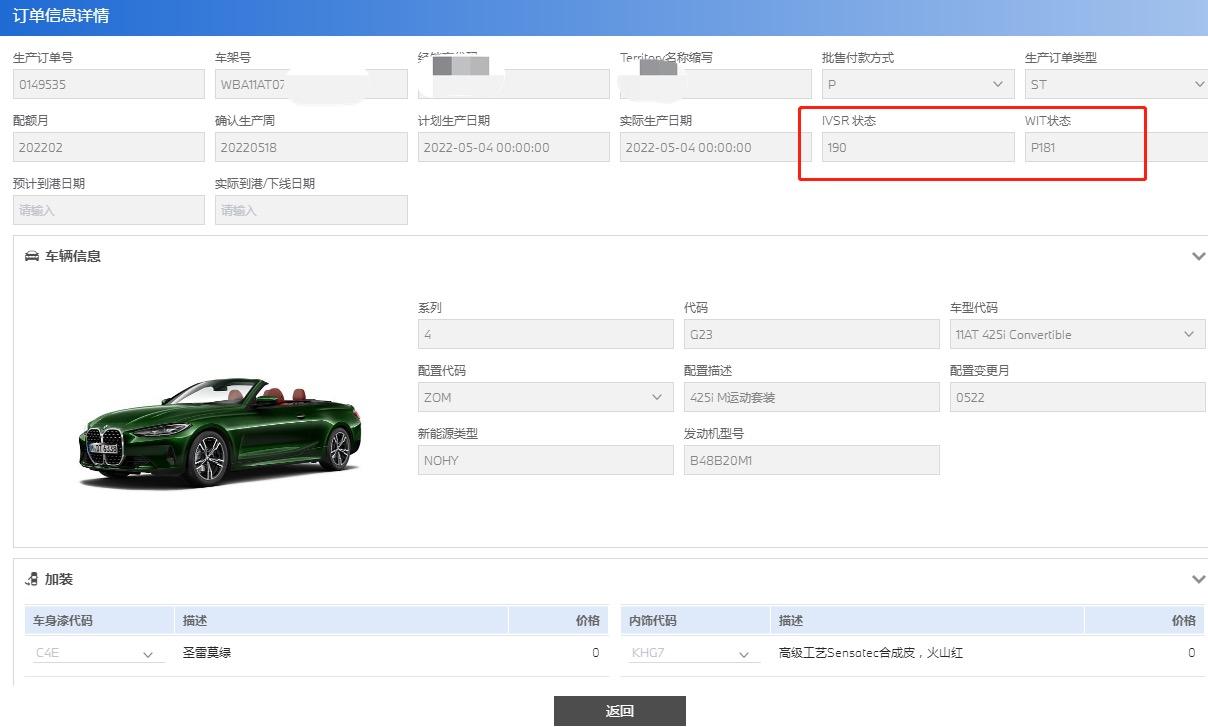Click the 新能源类型 field NOHY
The image size is (1208, 727).
545,460
